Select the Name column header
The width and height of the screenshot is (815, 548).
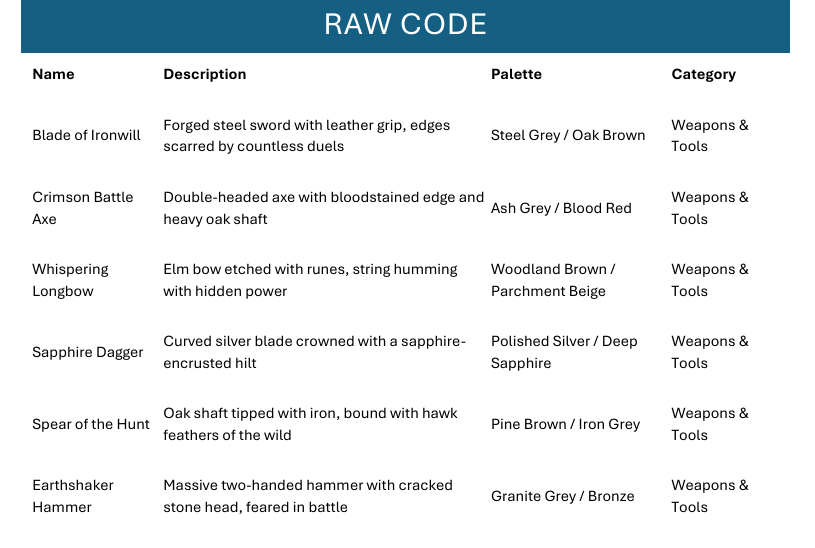coord(53,74)
